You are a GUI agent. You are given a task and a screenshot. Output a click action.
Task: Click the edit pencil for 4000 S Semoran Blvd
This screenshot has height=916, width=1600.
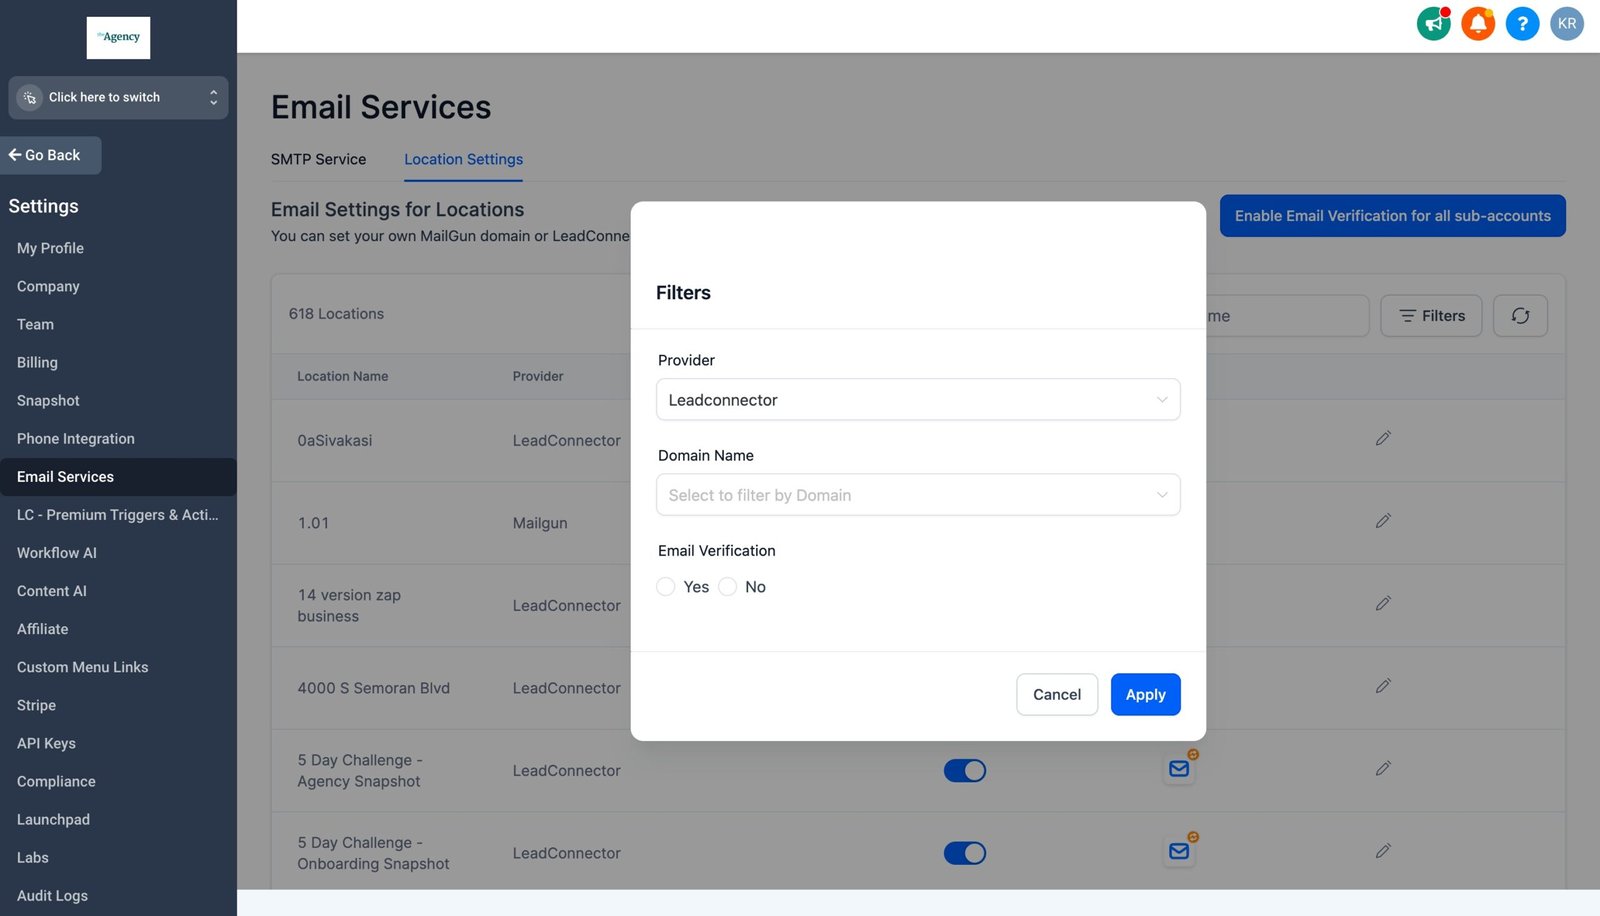coord(1383,686)
